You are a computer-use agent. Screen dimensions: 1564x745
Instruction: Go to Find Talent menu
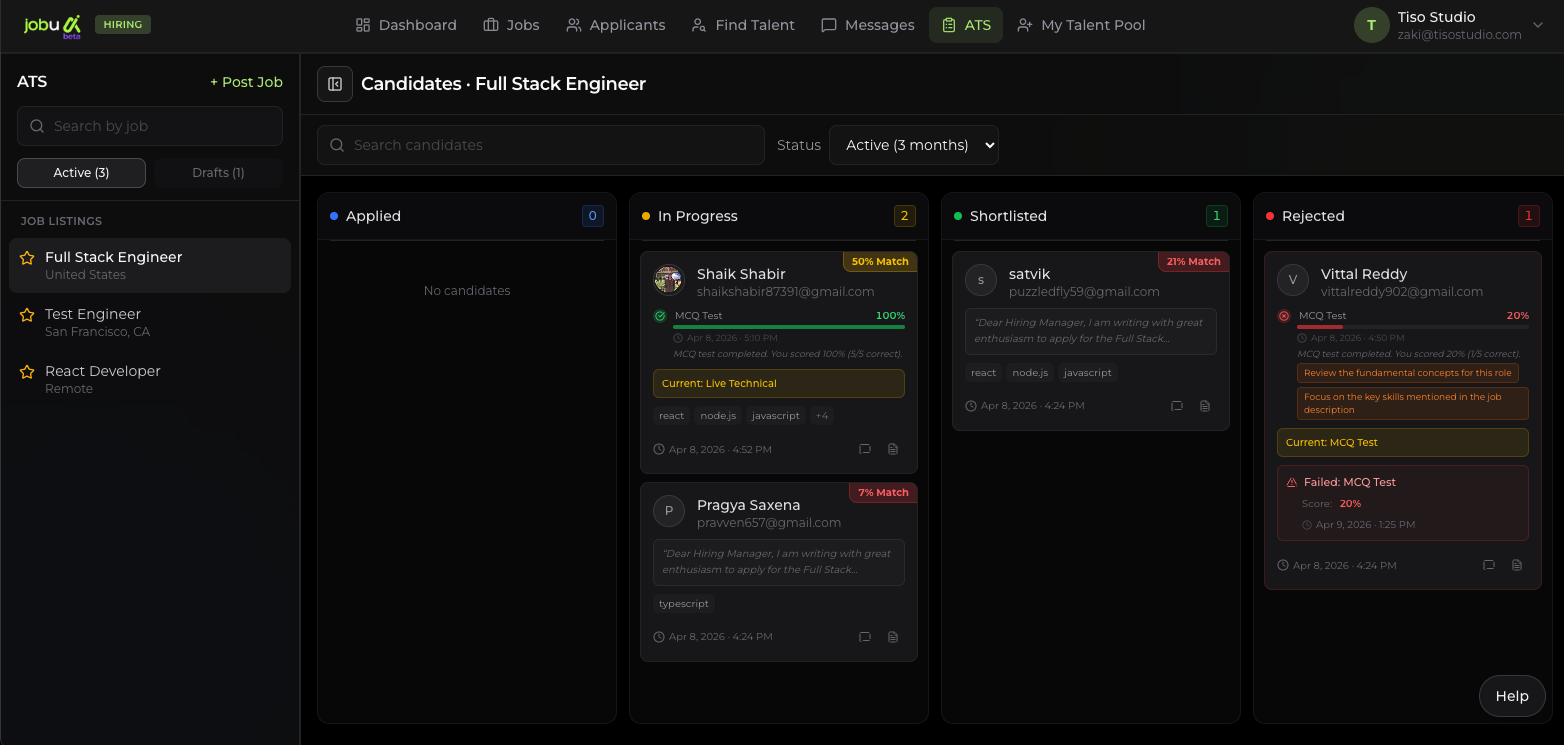tap(743, 25)
